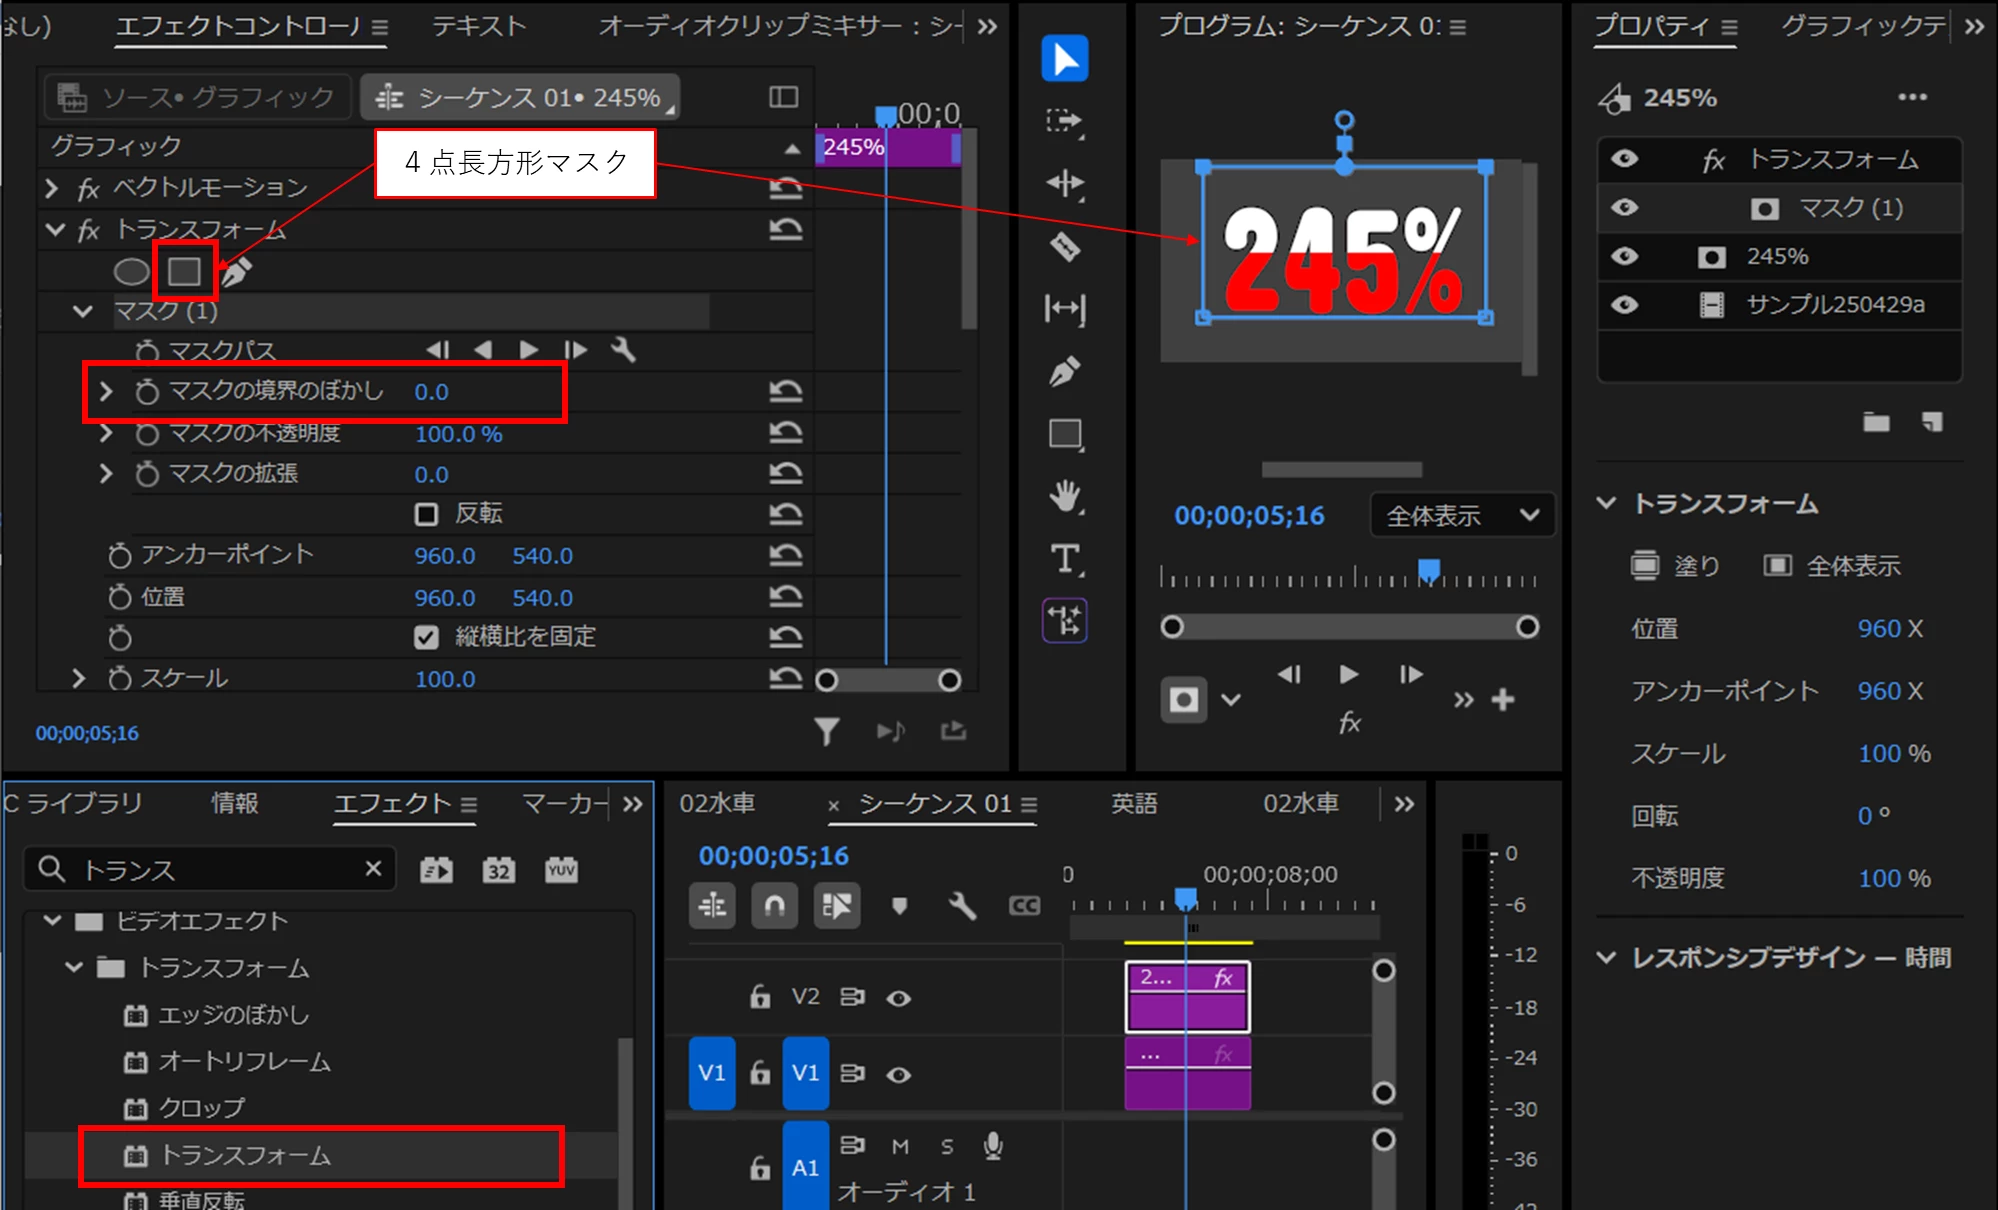Open the 情報 panel tab
Screen dimensions: 1998x1210
click(235, 803)
